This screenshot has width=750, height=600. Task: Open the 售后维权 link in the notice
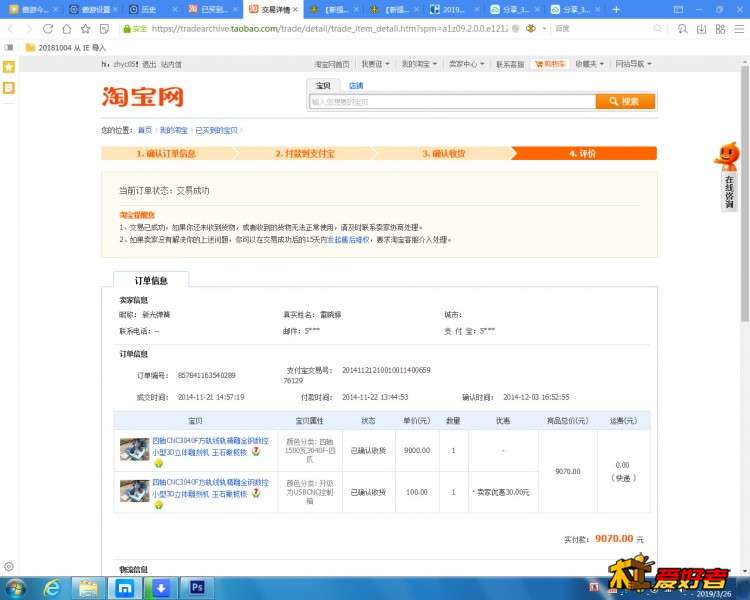(348, 240)
